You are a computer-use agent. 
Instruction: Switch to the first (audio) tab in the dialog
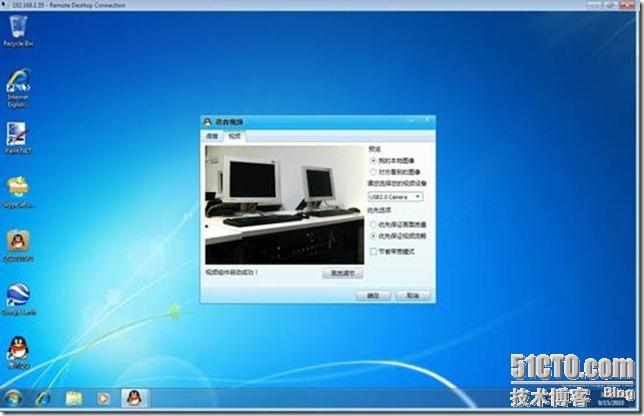(212, 136)
